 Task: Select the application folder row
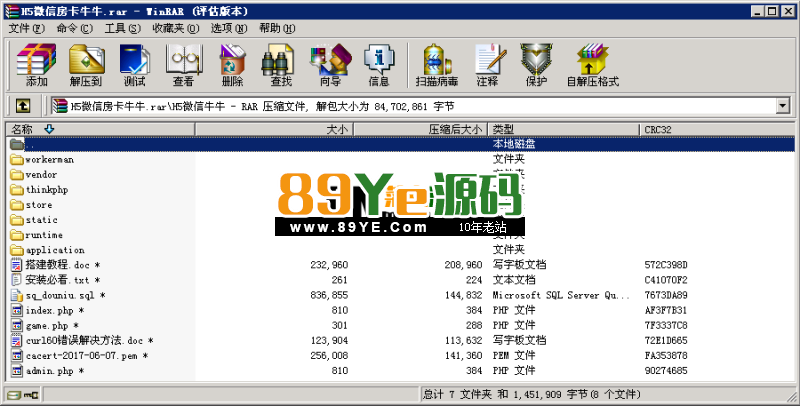coord(401,250)
